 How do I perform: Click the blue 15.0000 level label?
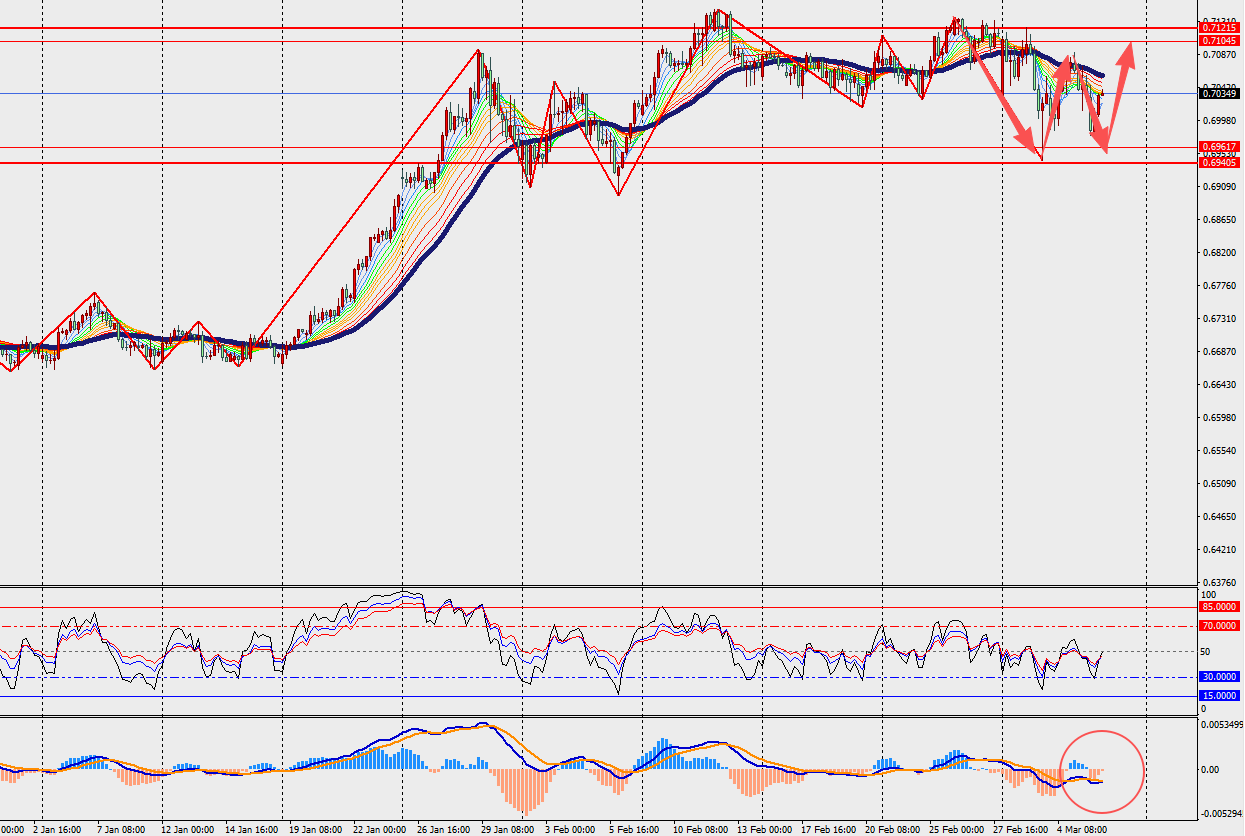tap(1220, 696)
